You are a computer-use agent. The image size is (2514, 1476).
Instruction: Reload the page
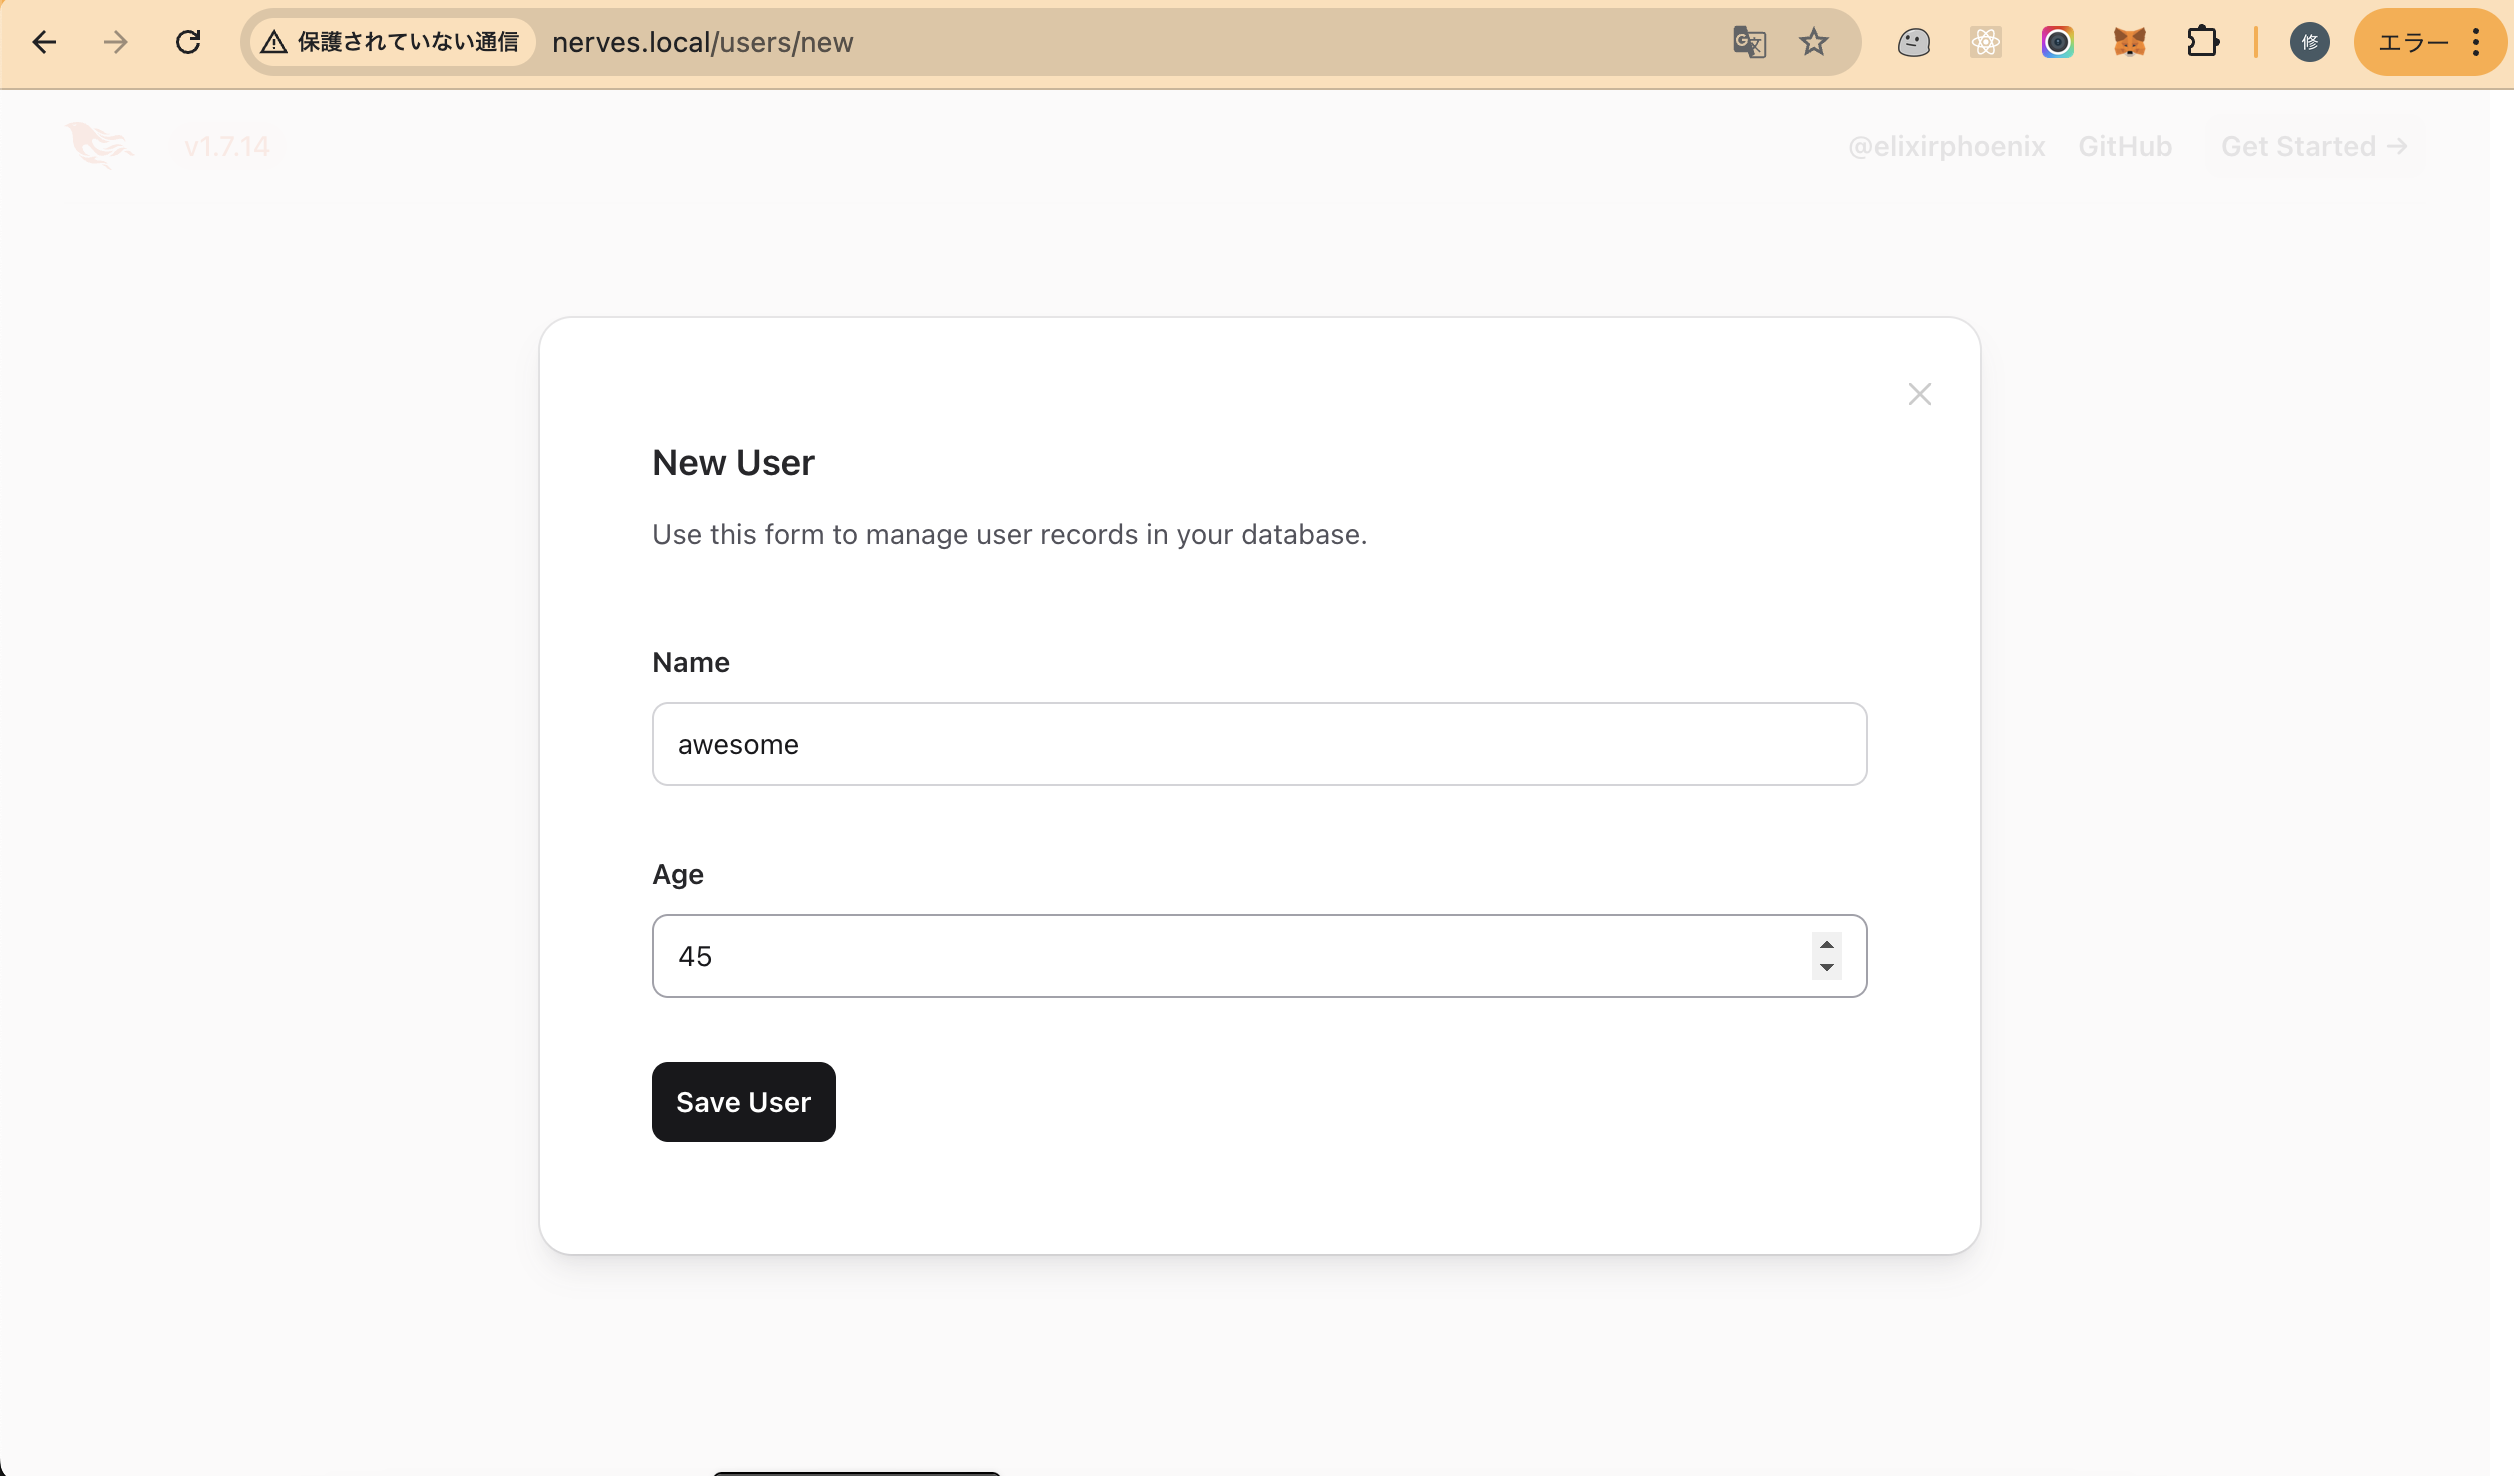click(x=188, y=42)
